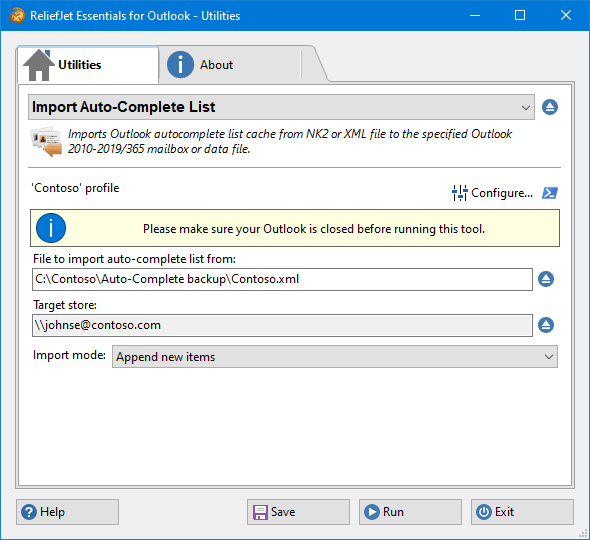
Task: Expand the Import mode dropdown
Action: click(x=335, y=357)
